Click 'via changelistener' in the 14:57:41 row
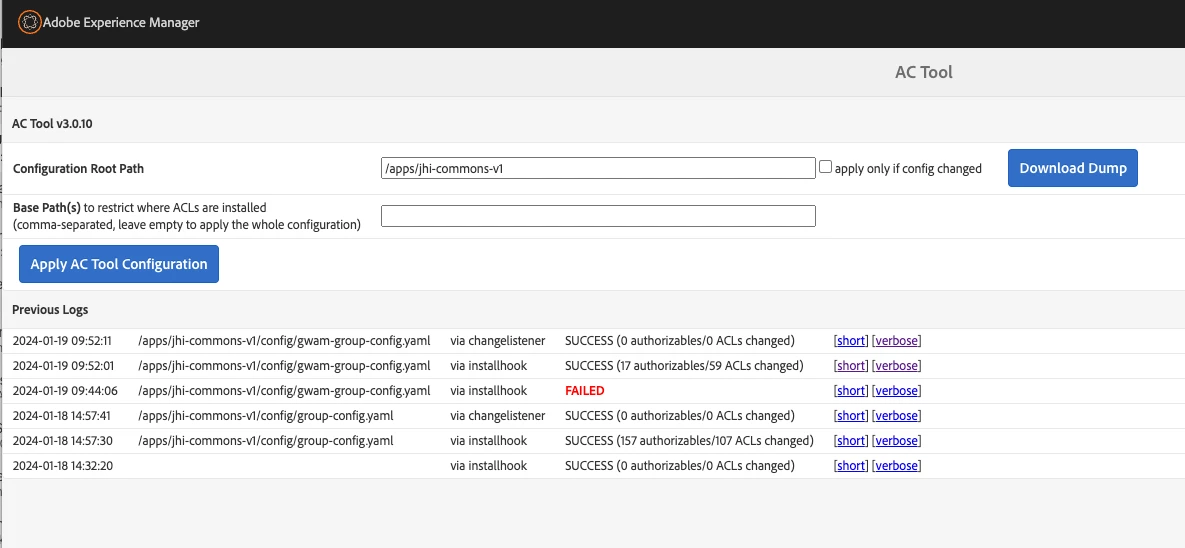The image size is (1185, 548). (497, 416)
